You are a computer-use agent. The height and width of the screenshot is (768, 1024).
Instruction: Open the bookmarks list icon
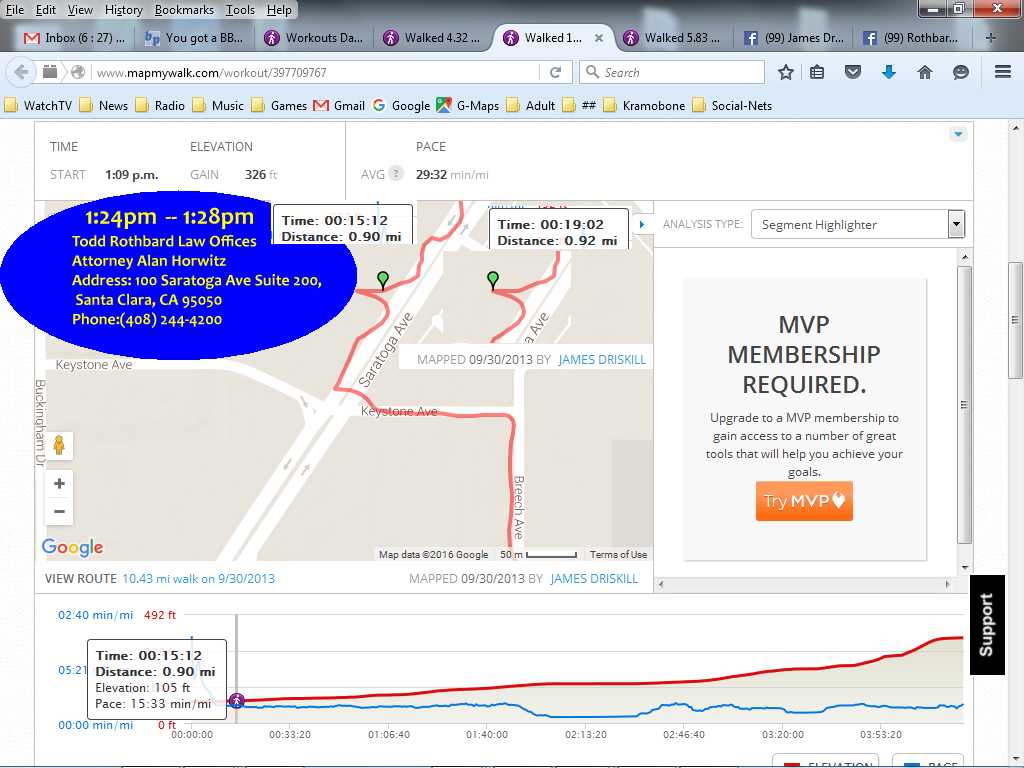817,72
